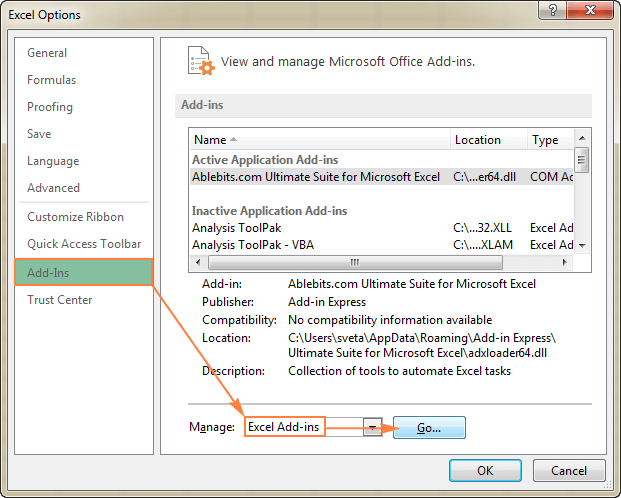The width and height of the screenshot is (621, 498).
Task: Select the Formulas category
Action: 51,80
